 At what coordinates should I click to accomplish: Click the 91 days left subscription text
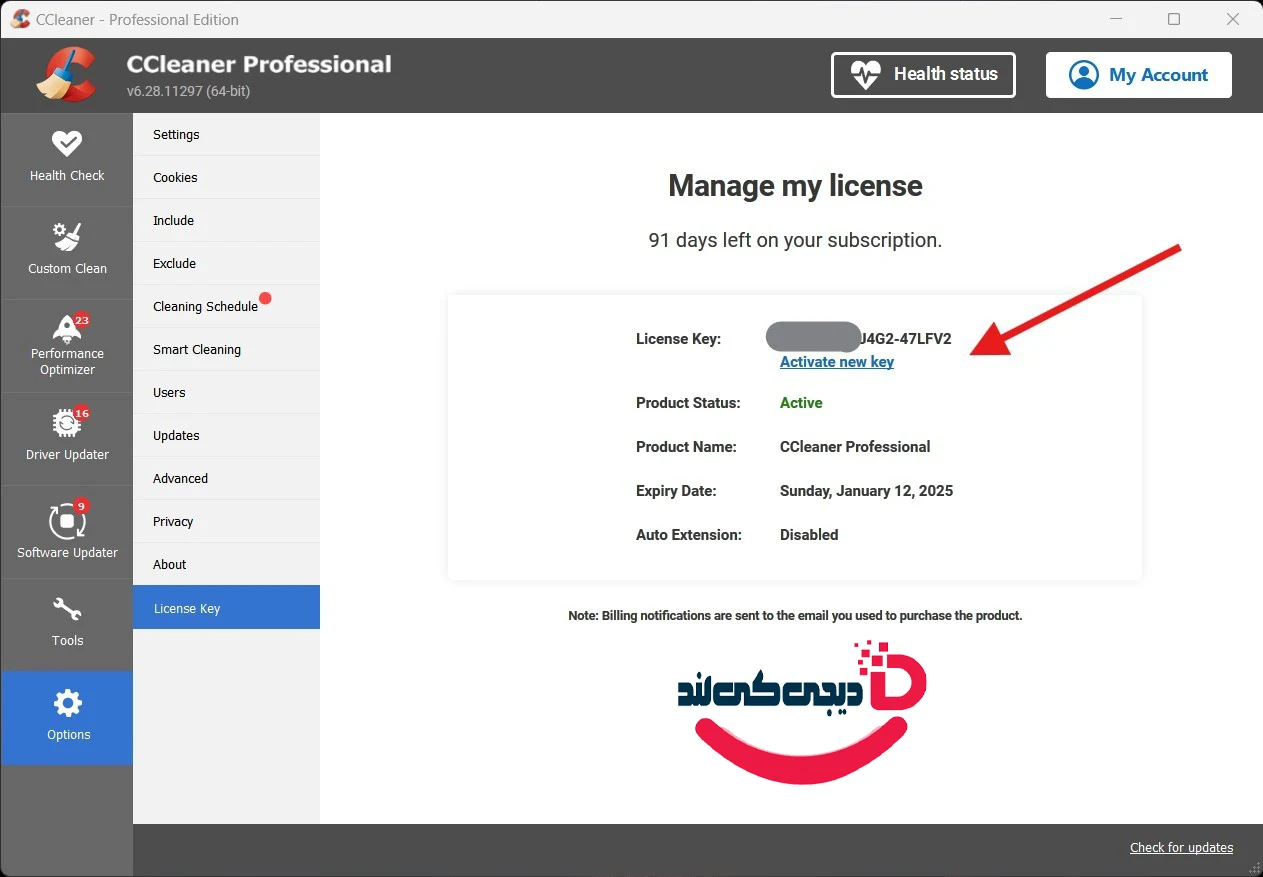pos(795,241)
